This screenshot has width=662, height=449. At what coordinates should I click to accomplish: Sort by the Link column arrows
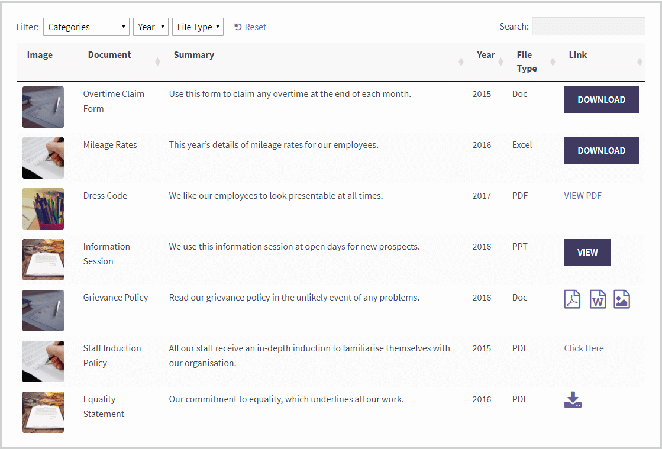click(x=637, y=62)
